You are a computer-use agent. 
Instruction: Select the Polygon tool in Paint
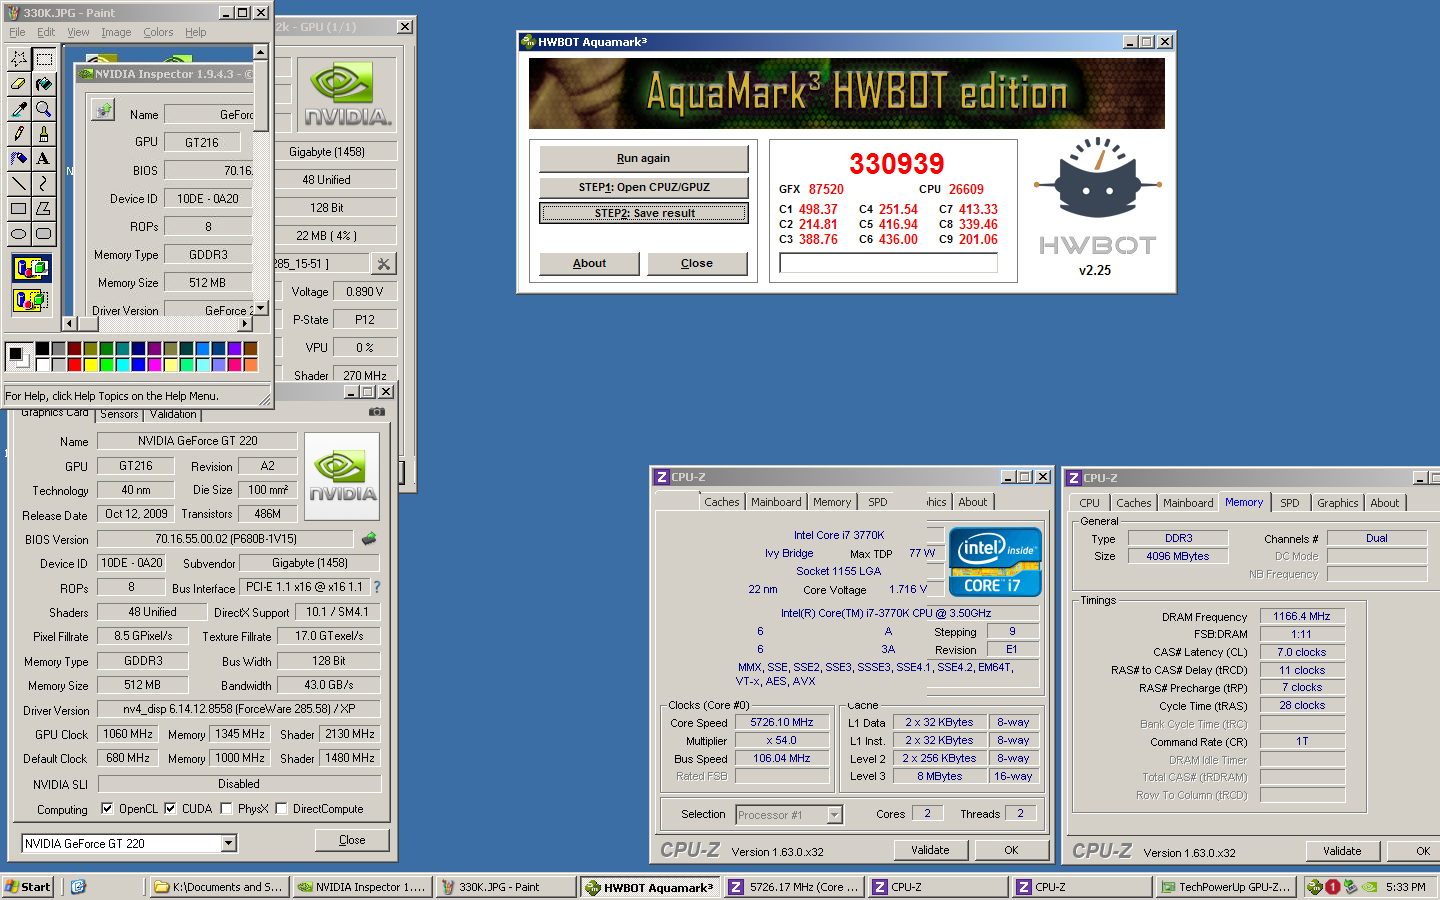(x=44, y=209)
